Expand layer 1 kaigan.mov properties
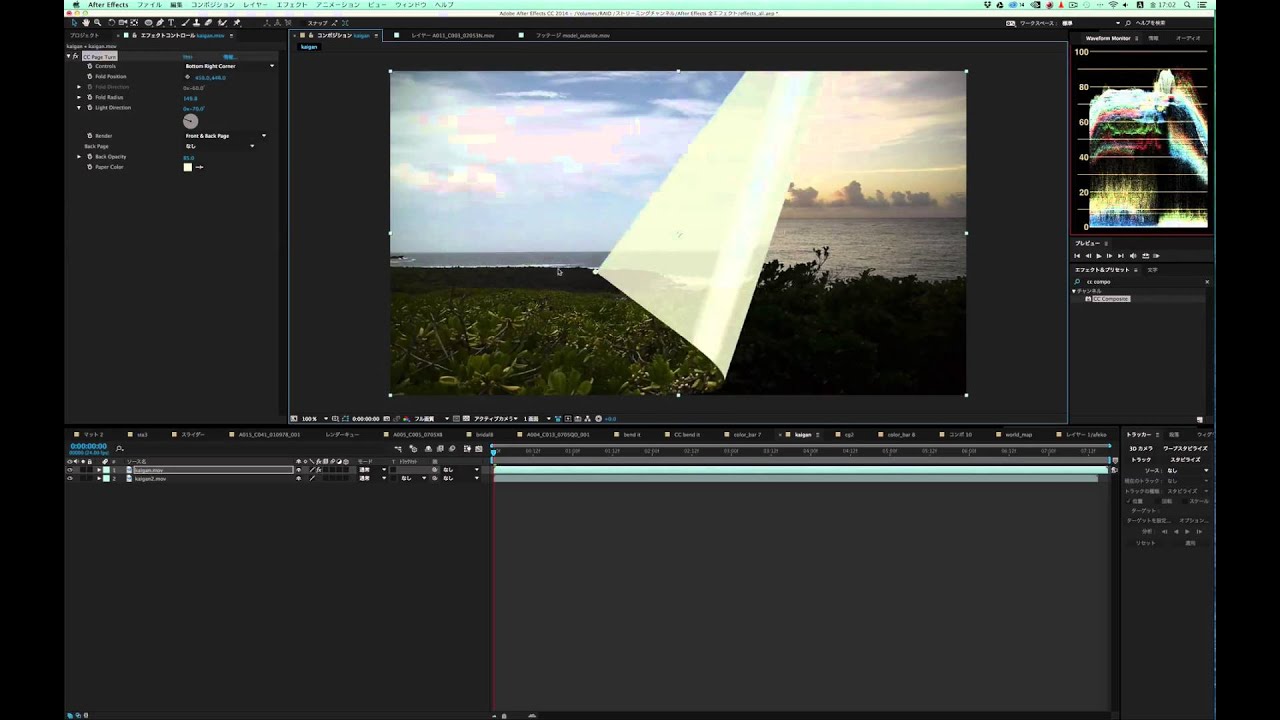Image resolution: width=1280 pixels, height=720 pixels. pos(98,469)
